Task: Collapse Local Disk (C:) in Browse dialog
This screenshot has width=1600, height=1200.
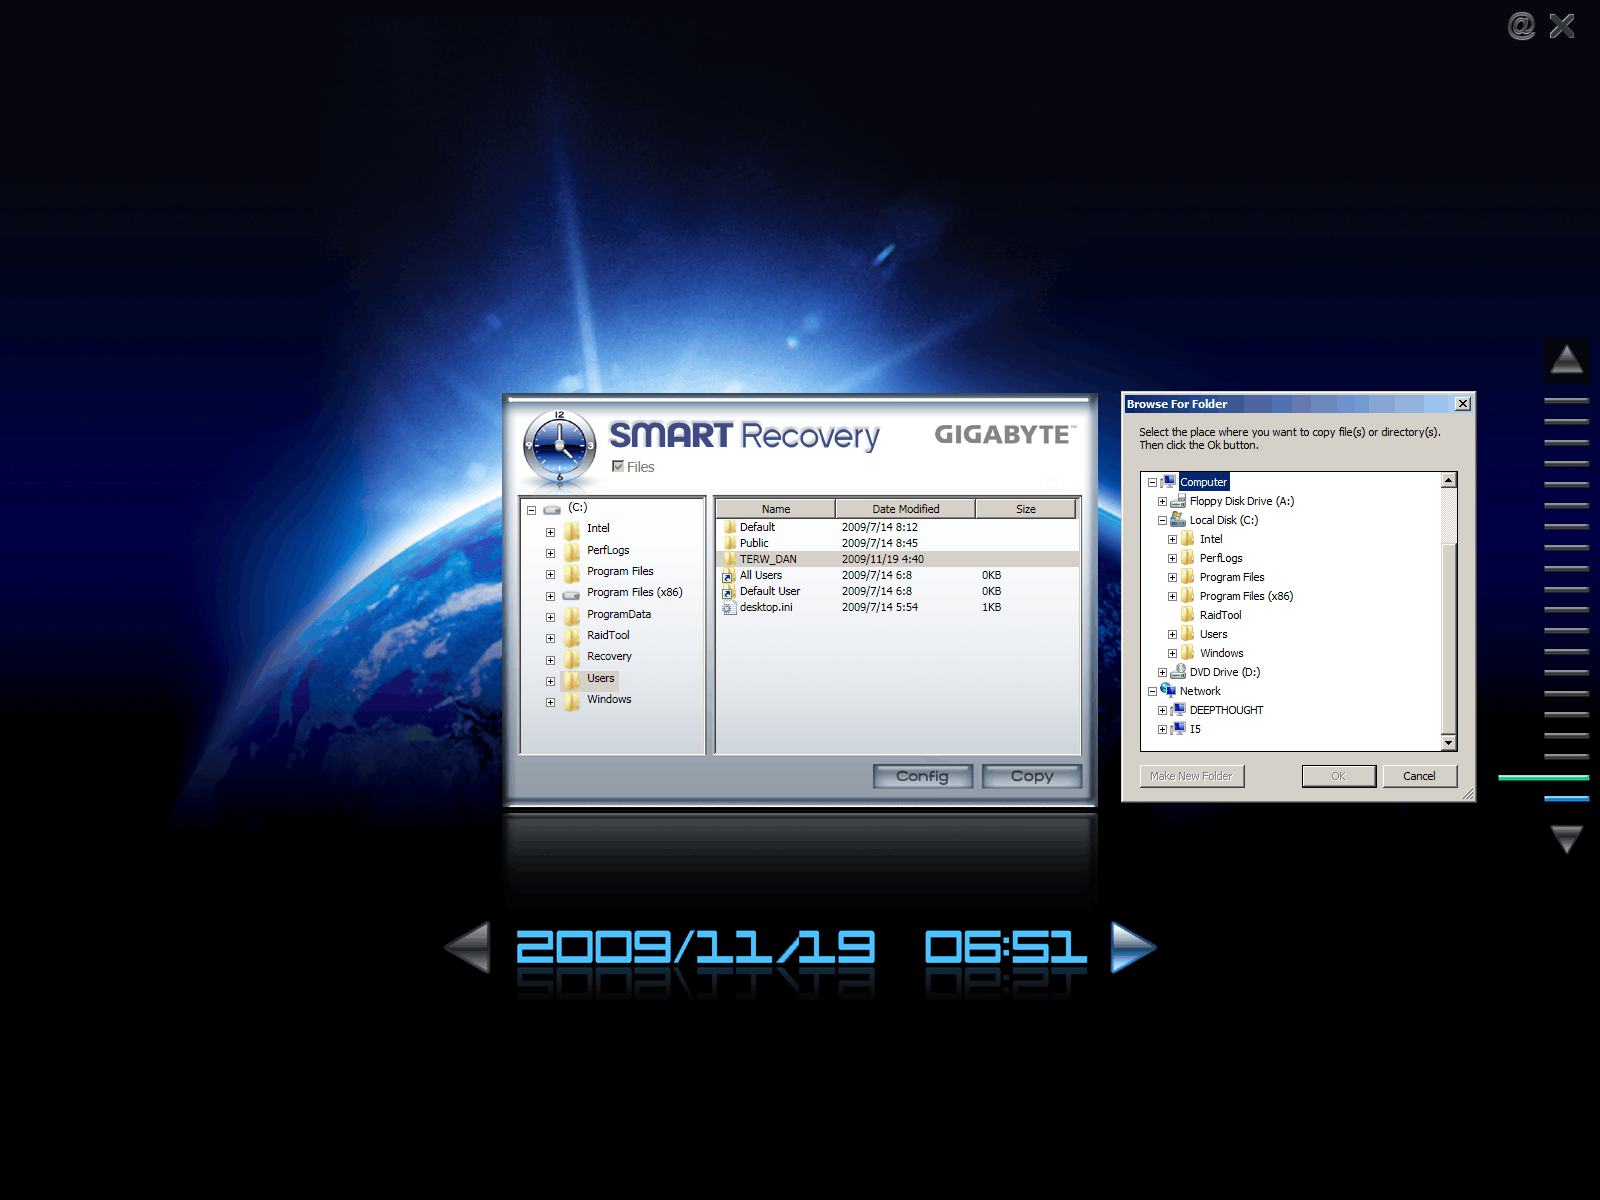Action: click(x=1162, y=520)
